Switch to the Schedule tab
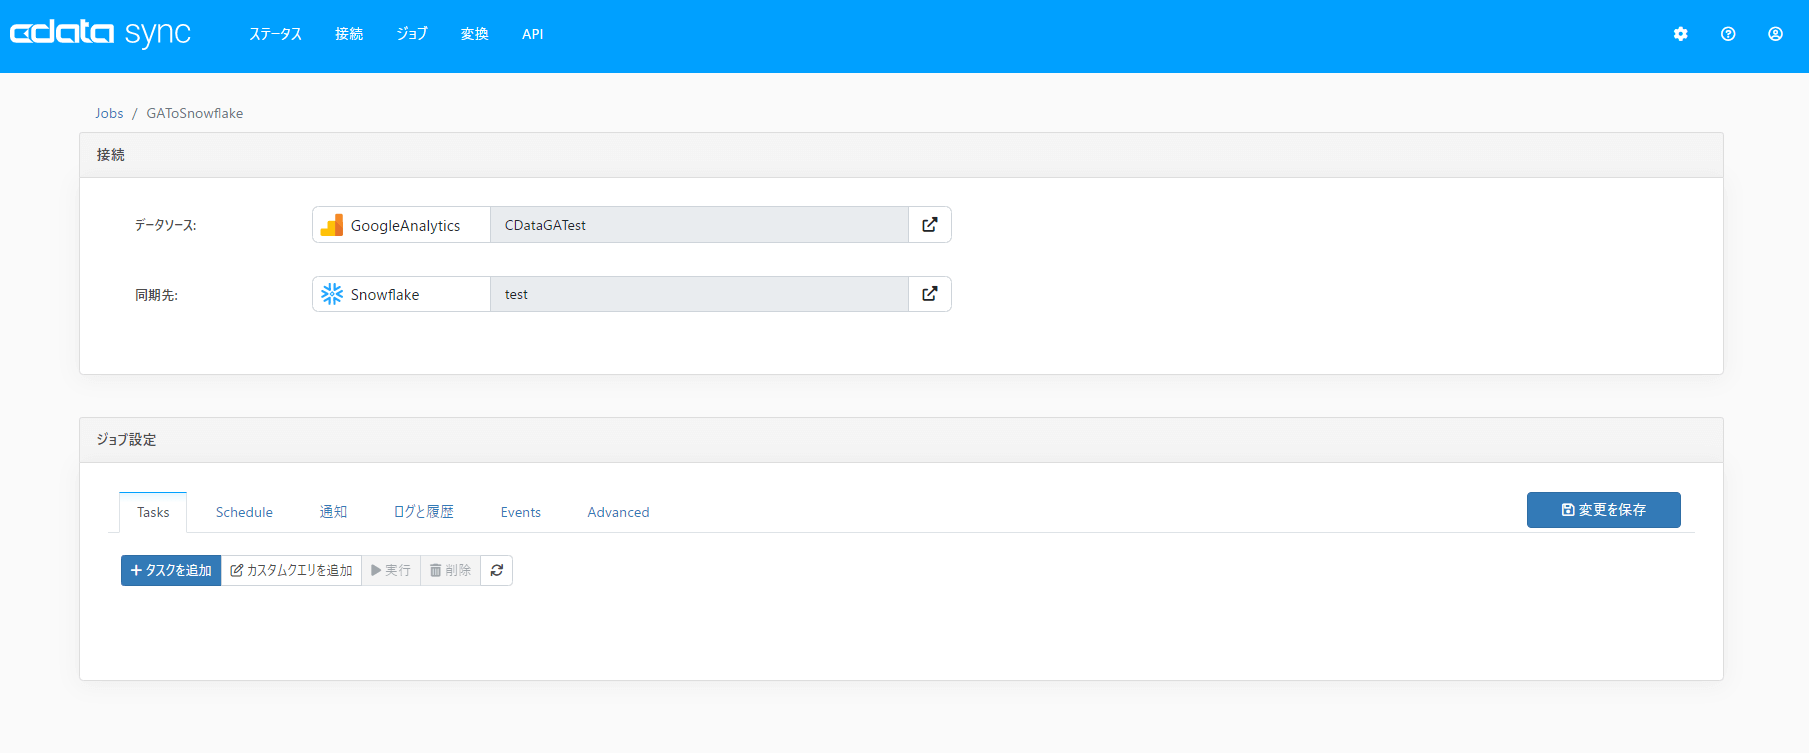Screen dimensions: 1809x753 click(244, 512)
